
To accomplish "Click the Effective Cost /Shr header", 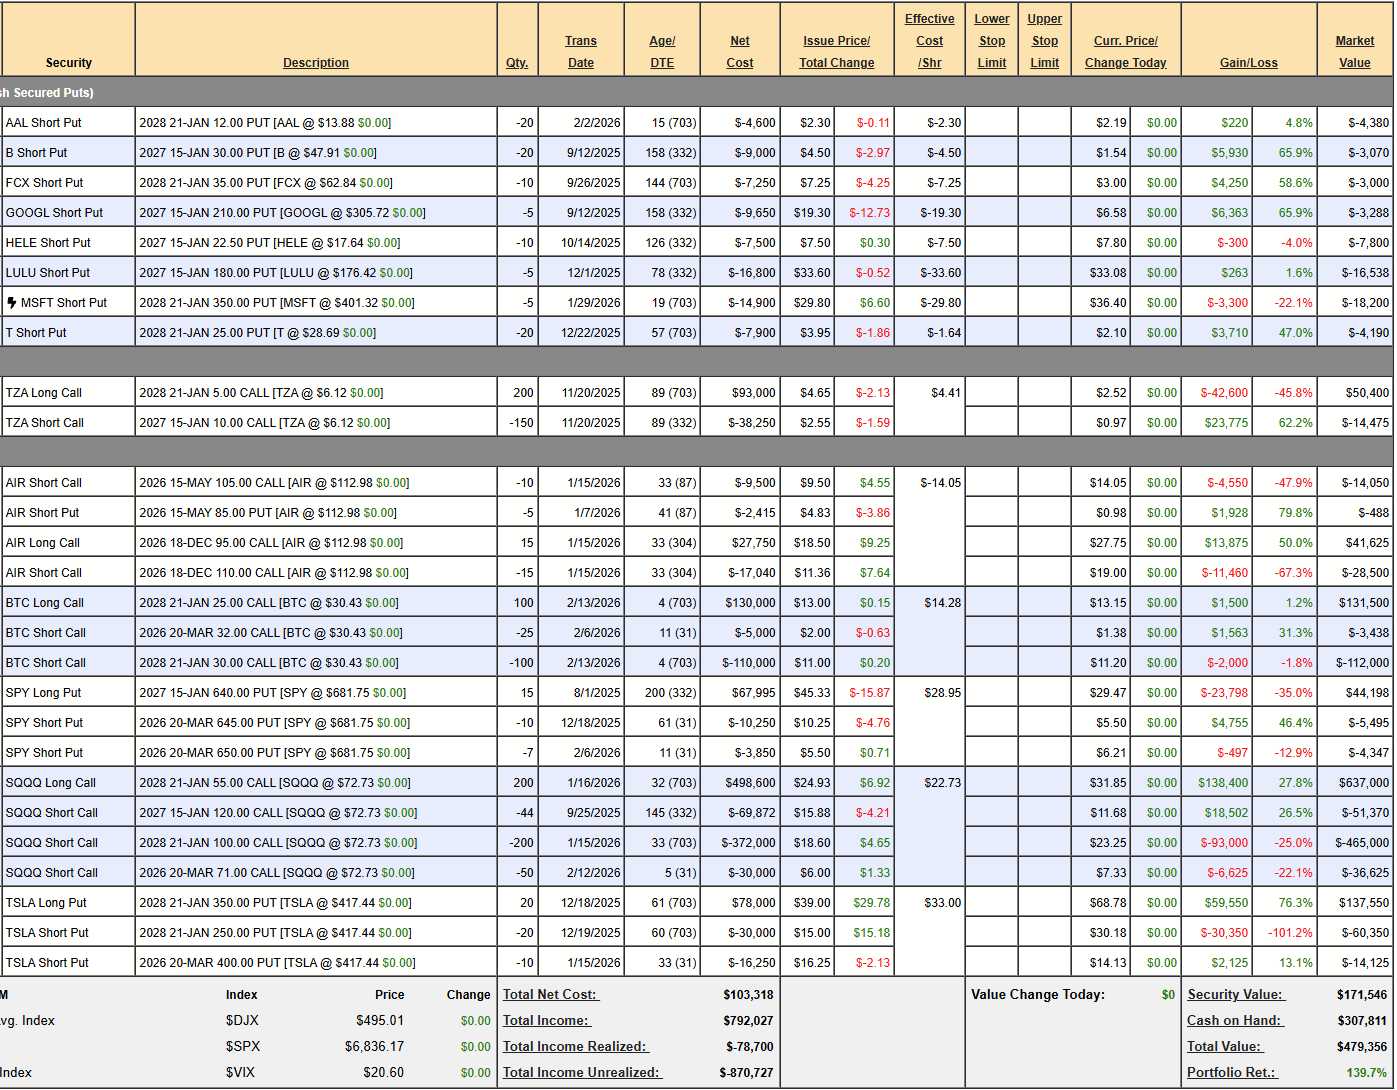I will [x=929, y=41].
